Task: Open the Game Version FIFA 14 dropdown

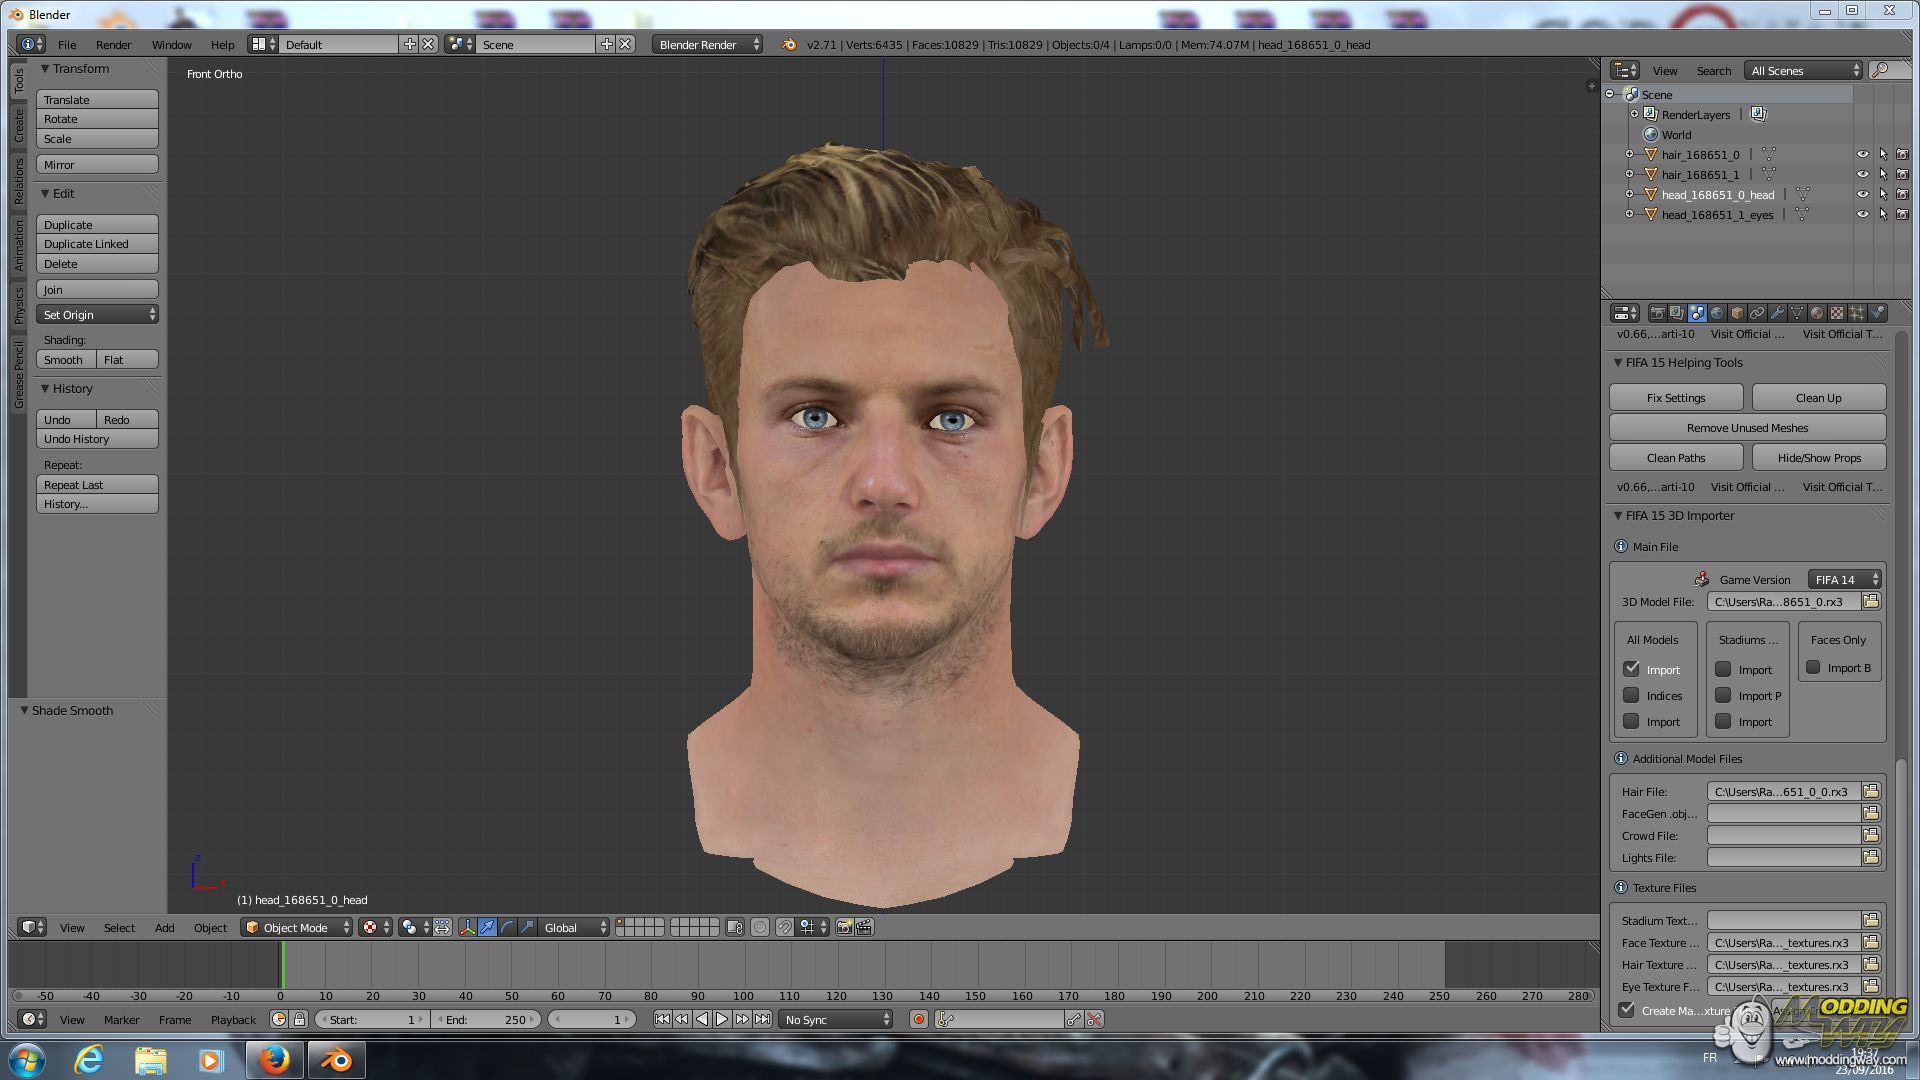Action: tap(1845, 580)
